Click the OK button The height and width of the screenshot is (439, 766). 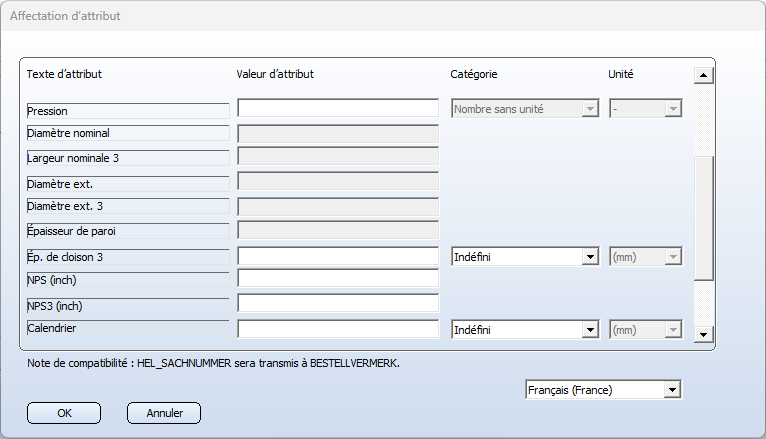pos(64,412)
